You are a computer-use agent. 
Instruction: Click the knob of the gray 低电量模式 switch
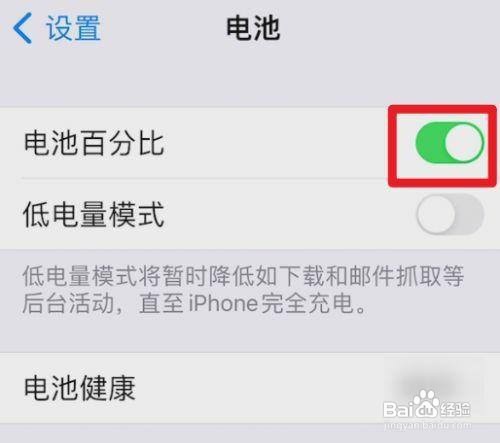coord(436,214)
